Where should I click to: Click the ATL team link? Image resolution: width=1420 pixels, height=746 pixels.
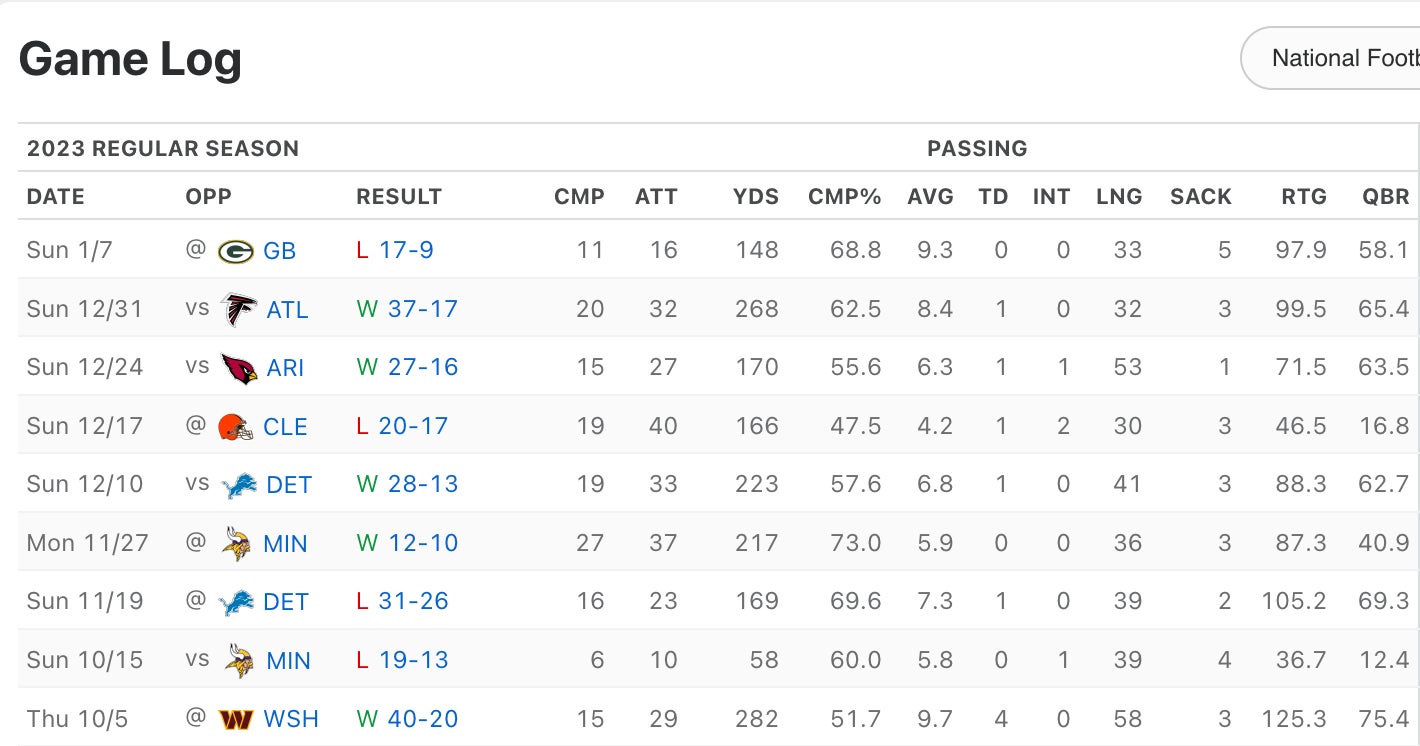pyautogui.click(x=287, y=310)
